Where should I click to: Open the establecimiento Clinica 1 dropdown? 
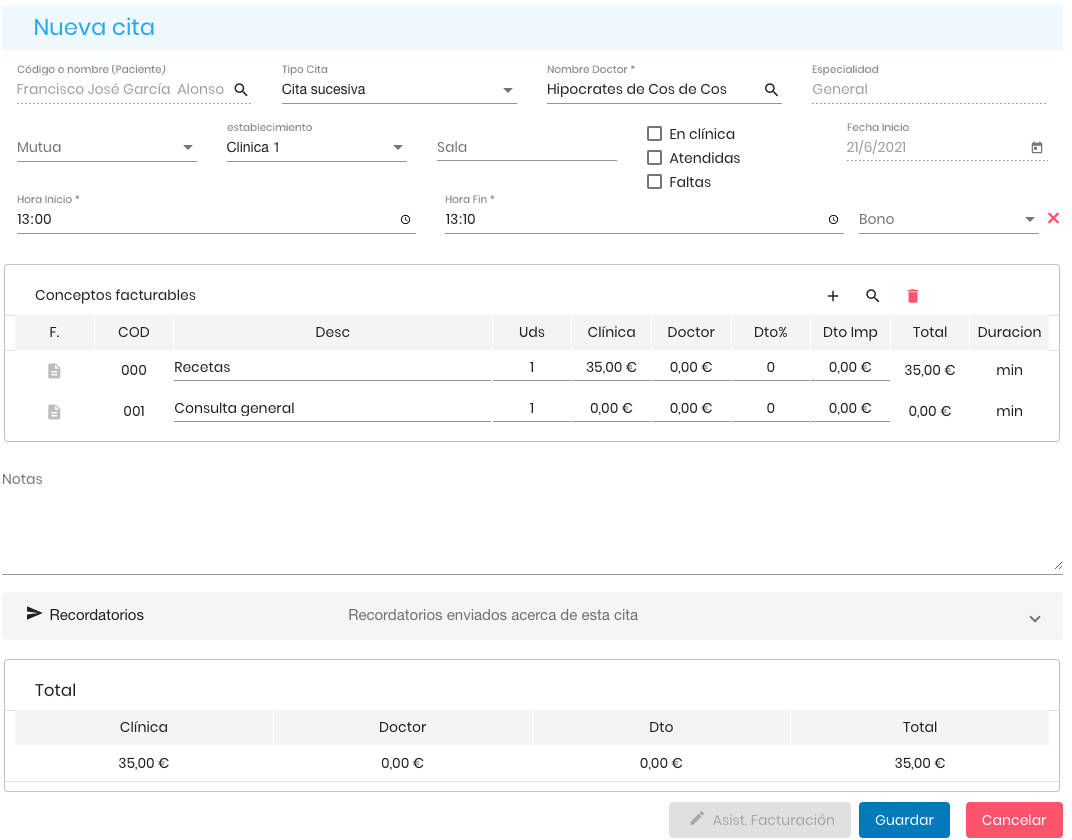pos(397,148)
